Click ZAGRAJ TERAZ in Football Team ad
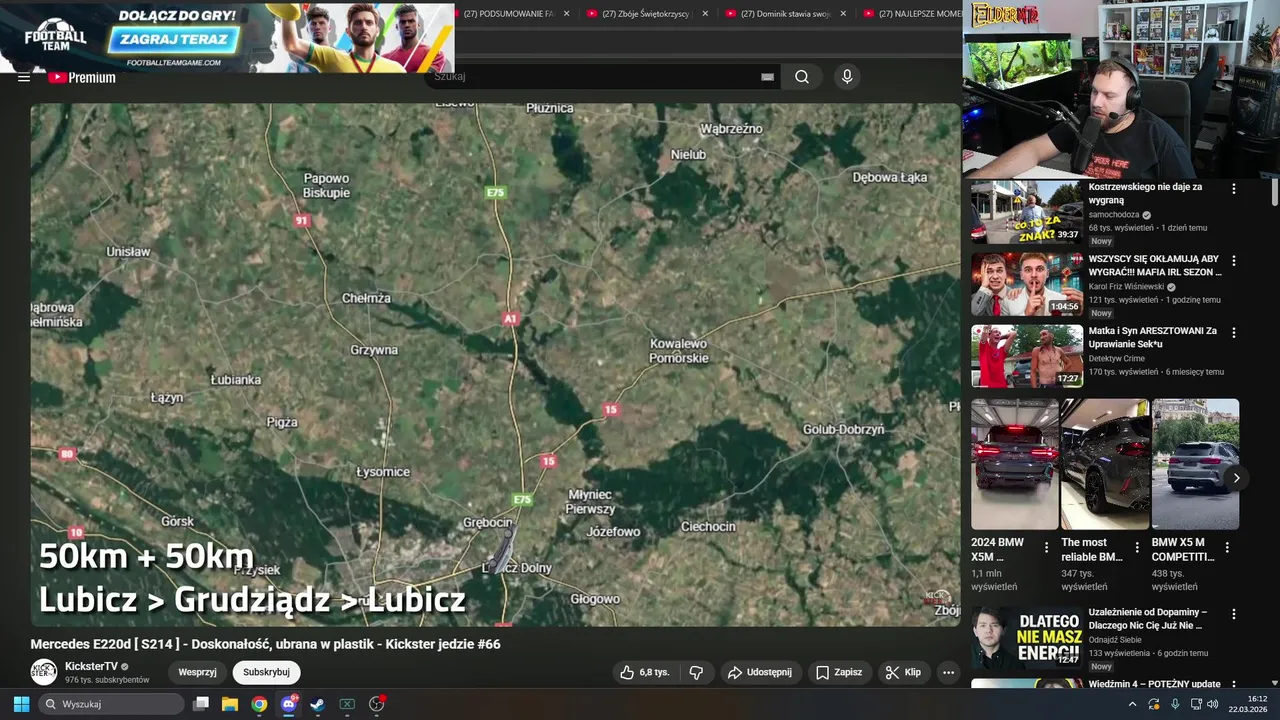 pos(175,40)
